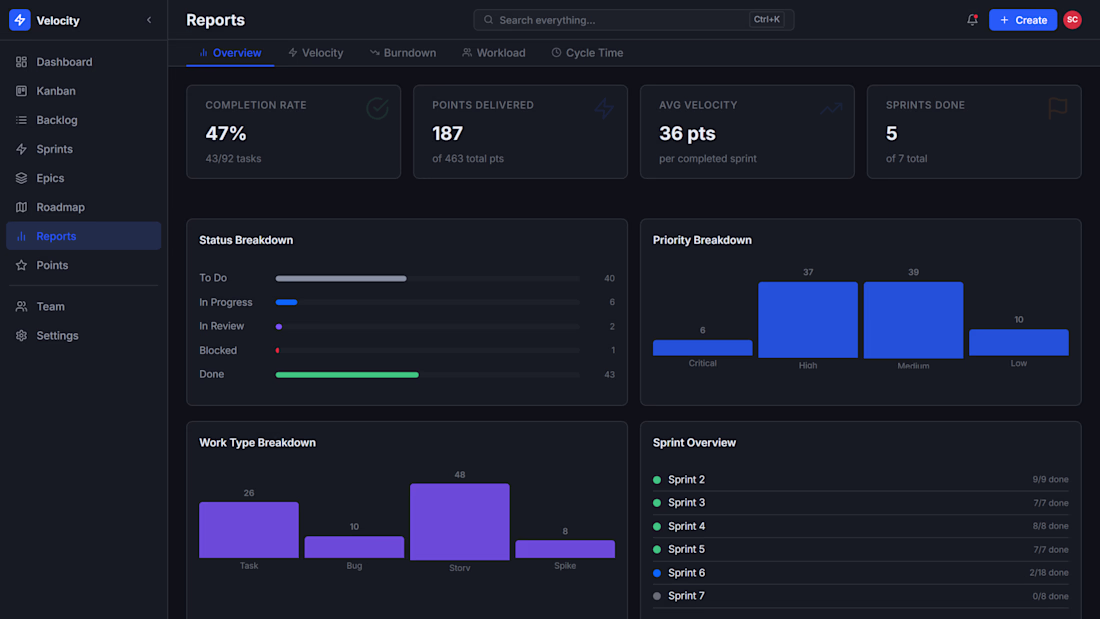Click the Done status progress bar
Screen dimensions: 1100x619
click(427, 375)
